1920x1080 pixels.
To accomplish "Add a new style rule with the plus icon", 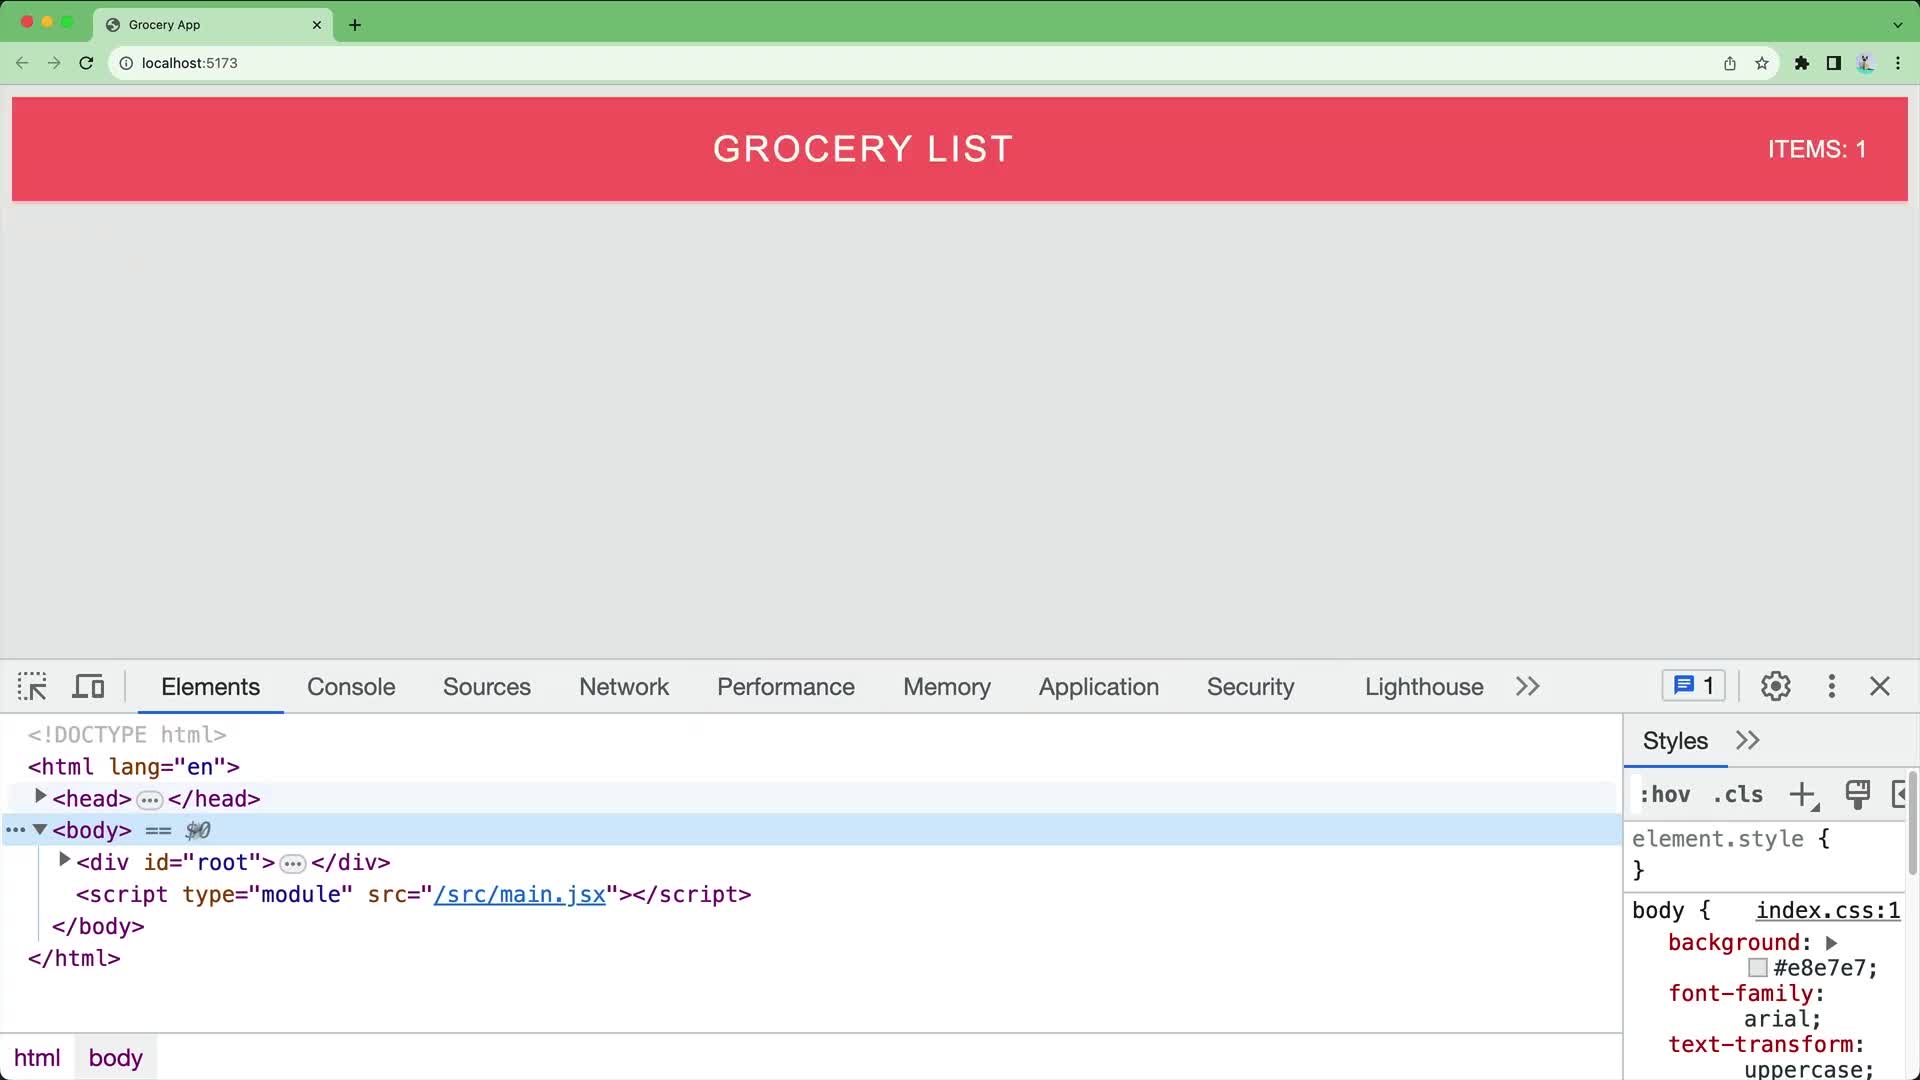I will point(1802,794).
